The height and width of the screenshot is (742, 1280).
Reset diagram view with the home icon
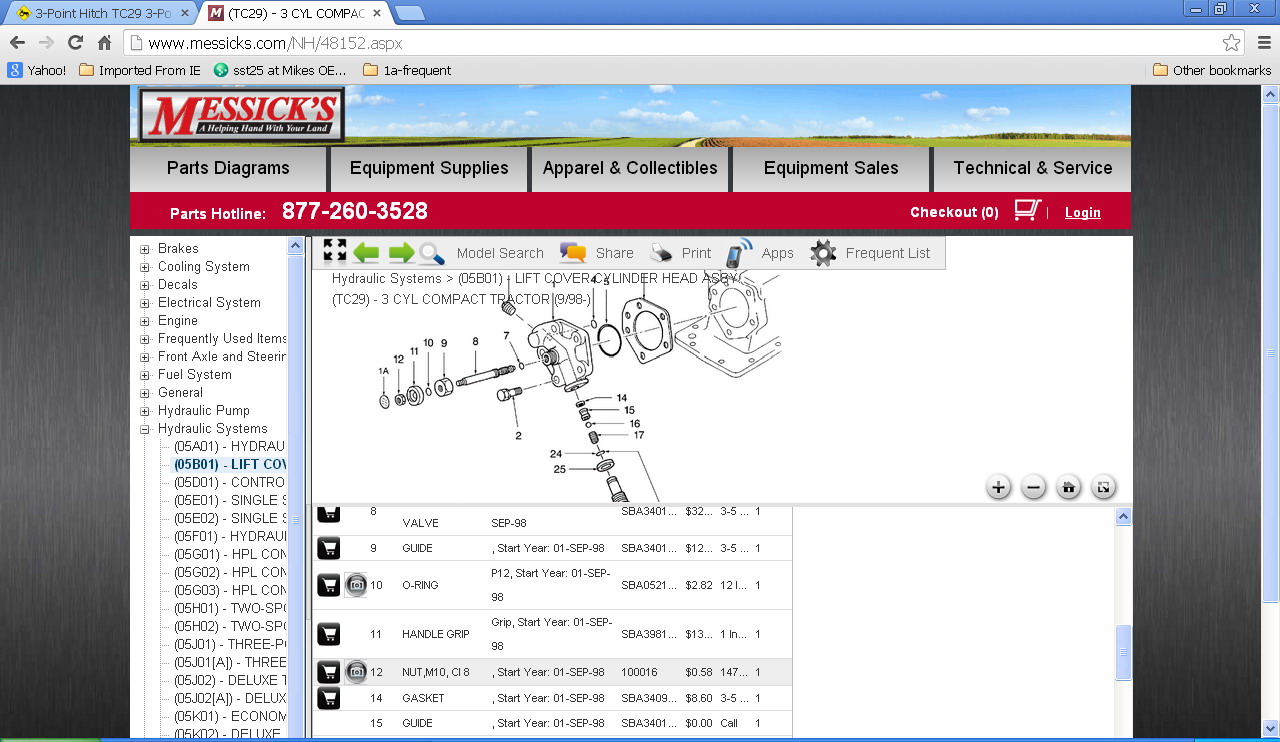pyautogui.click(x=1069, y=488)
